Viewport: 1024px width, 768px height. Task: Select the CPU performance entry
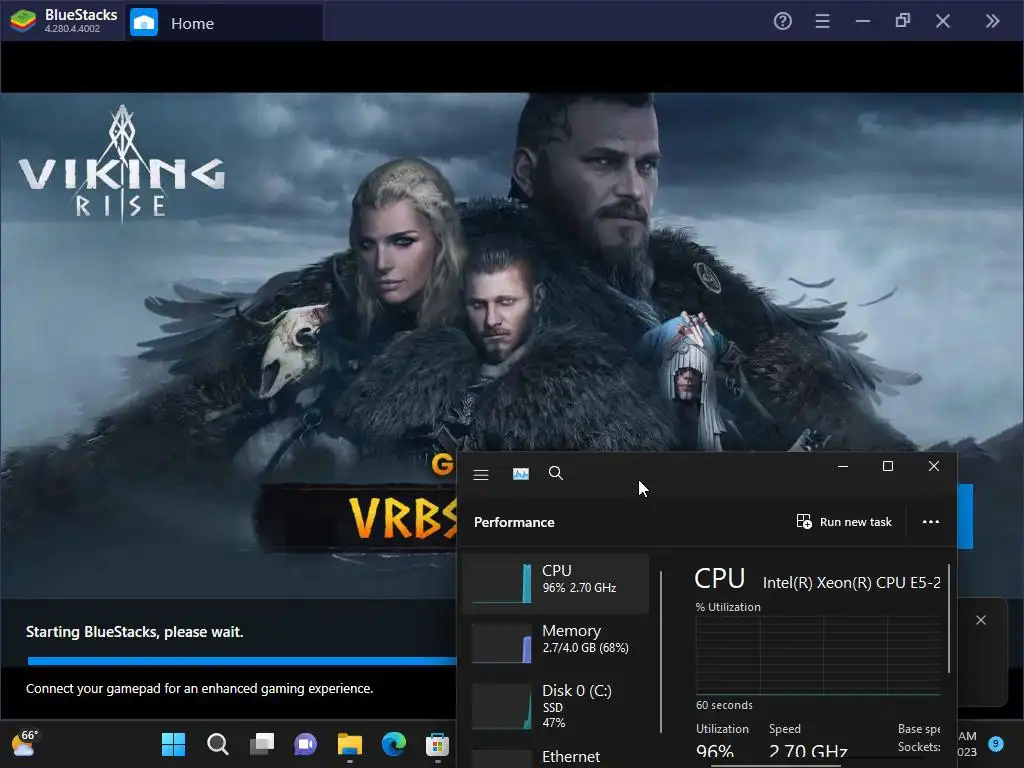tap(556, 583)
